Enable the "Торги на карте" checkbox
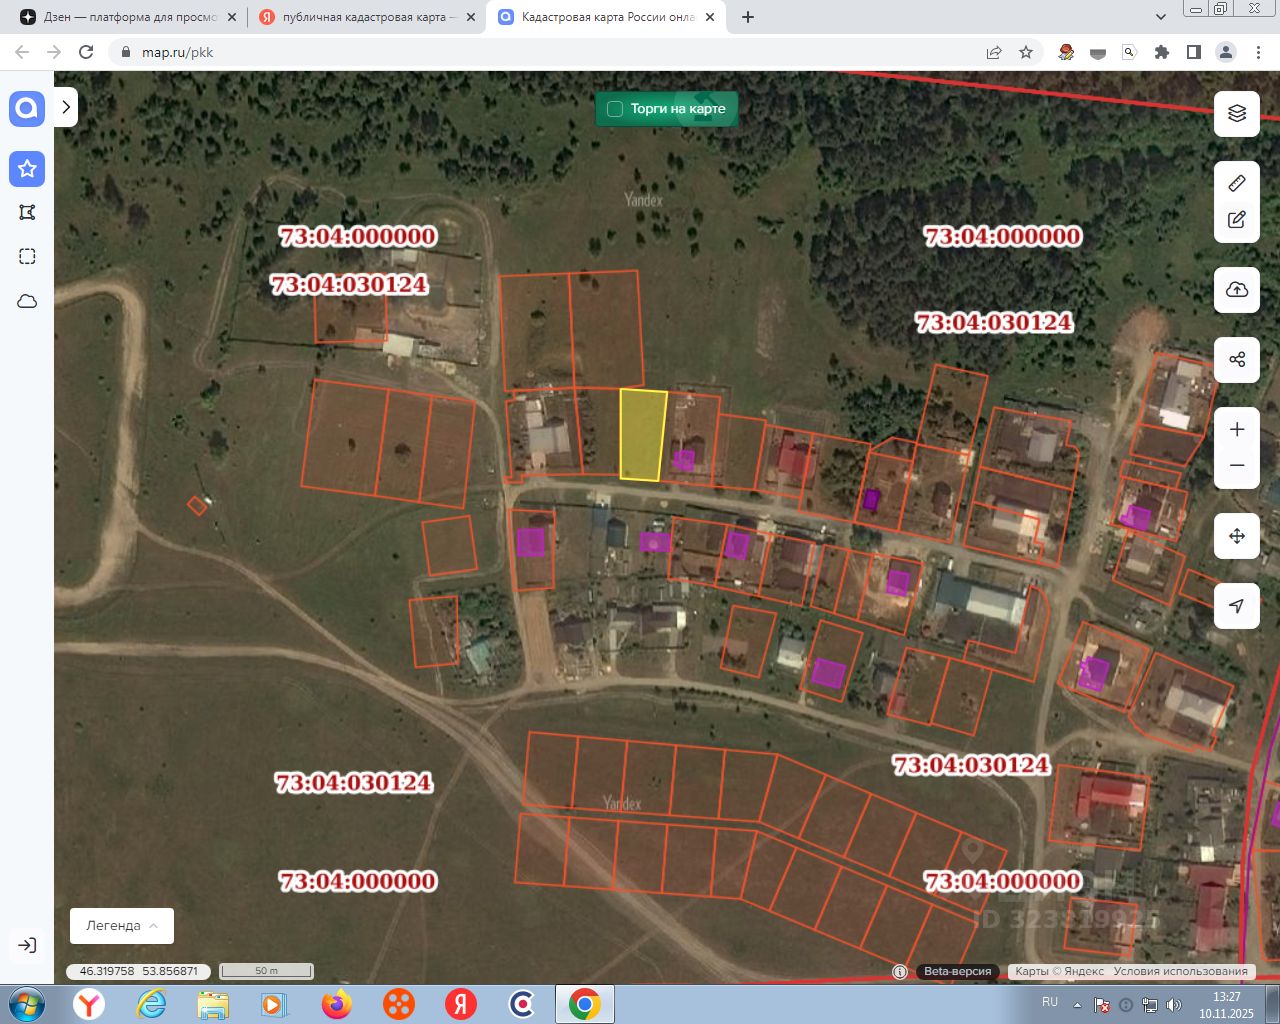The width and height of the screenshot is (1280, 1024). (615, 109)
